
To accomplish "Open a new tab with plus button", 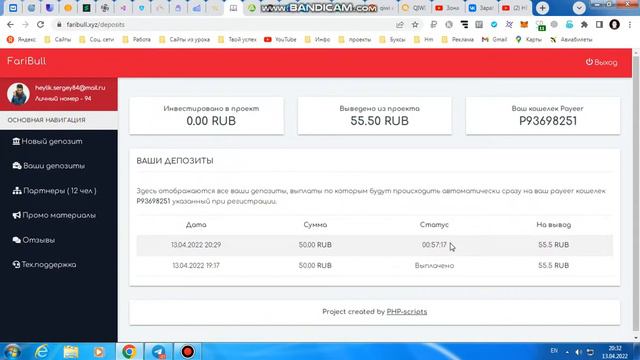I will tap(542, 8).
